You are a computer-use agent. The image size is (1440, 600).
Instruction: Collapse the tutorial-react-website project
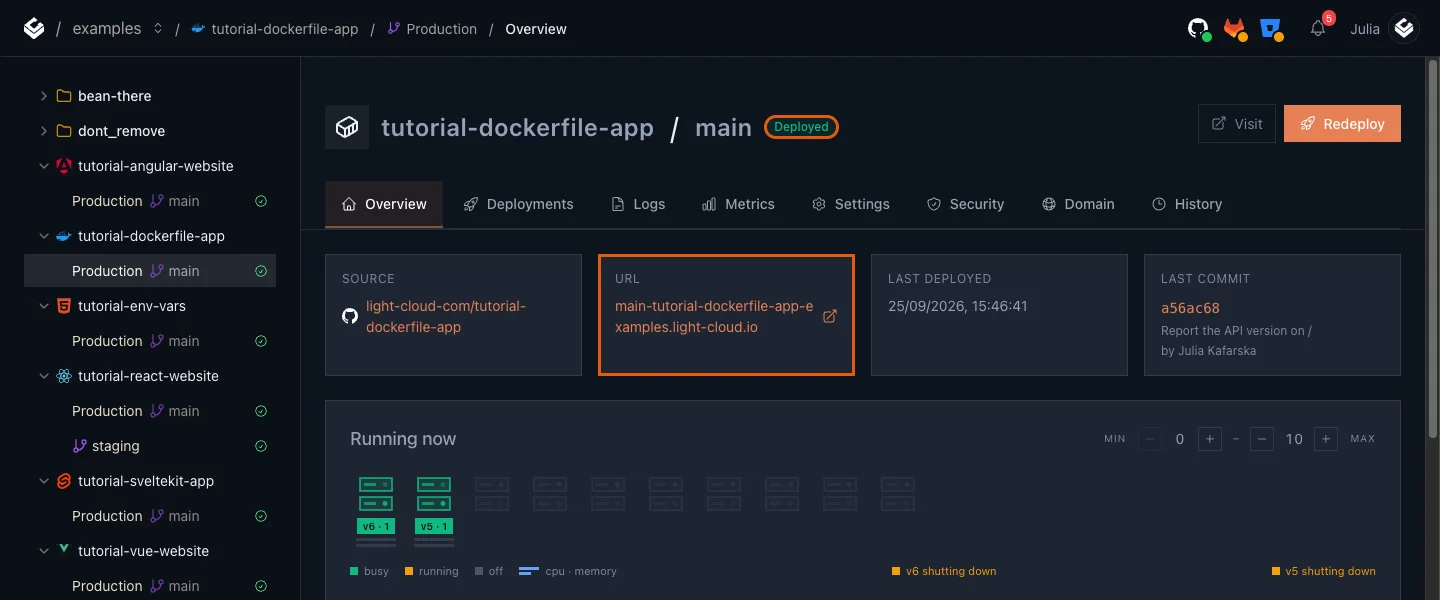[x=43, y=376]
